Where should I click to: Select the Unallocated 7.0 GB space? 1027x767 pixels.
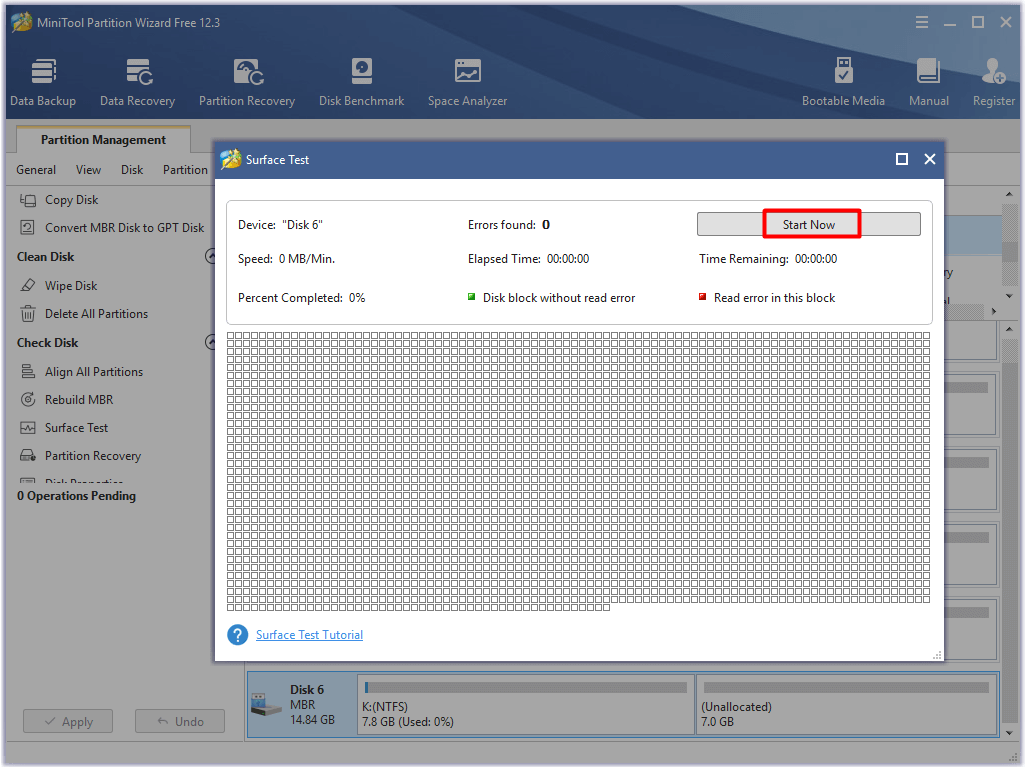coord(846,705)
